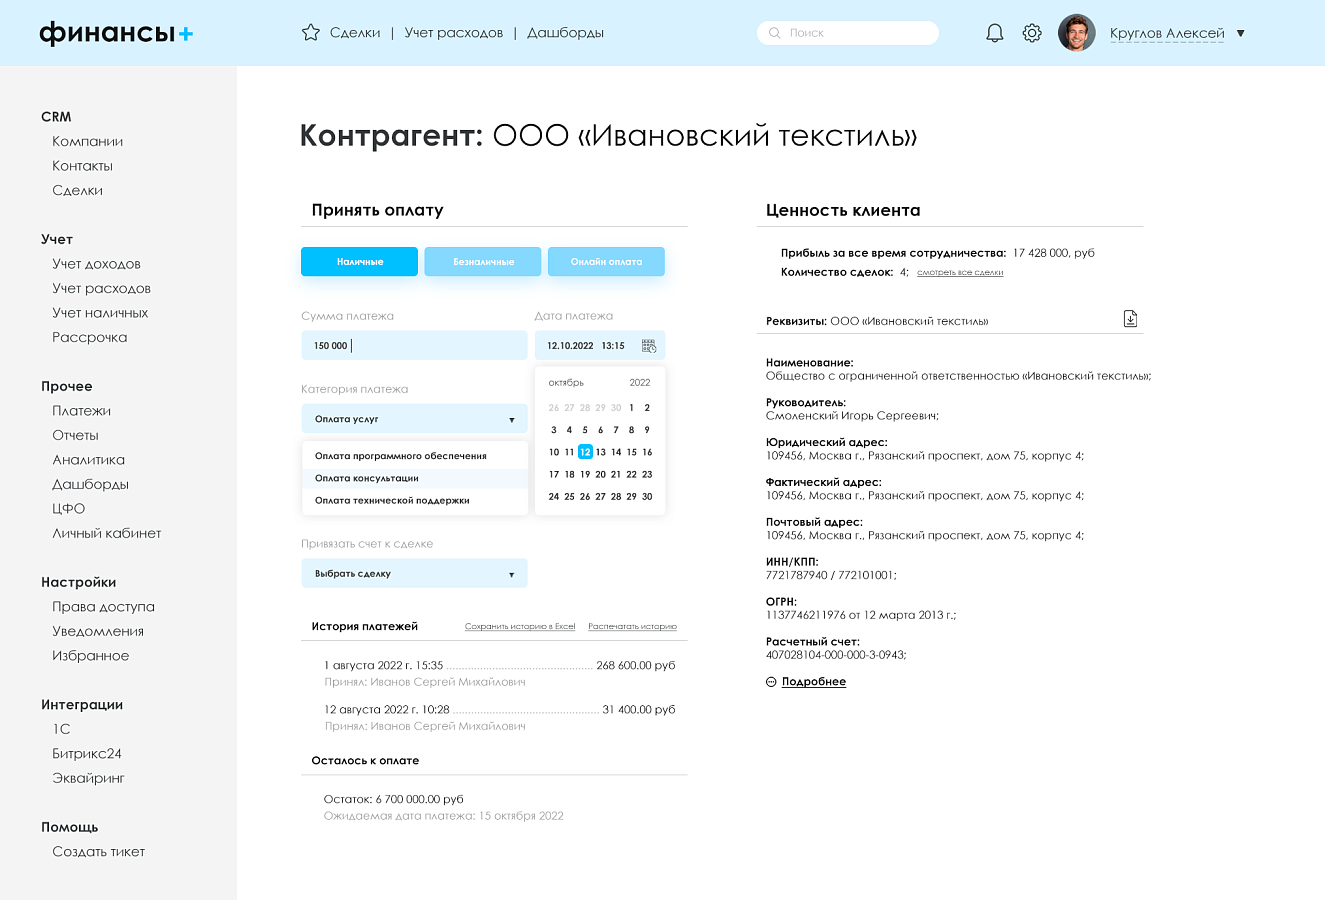
Task: Click the Дата платежа input field
Action: (x=600, y=346)
